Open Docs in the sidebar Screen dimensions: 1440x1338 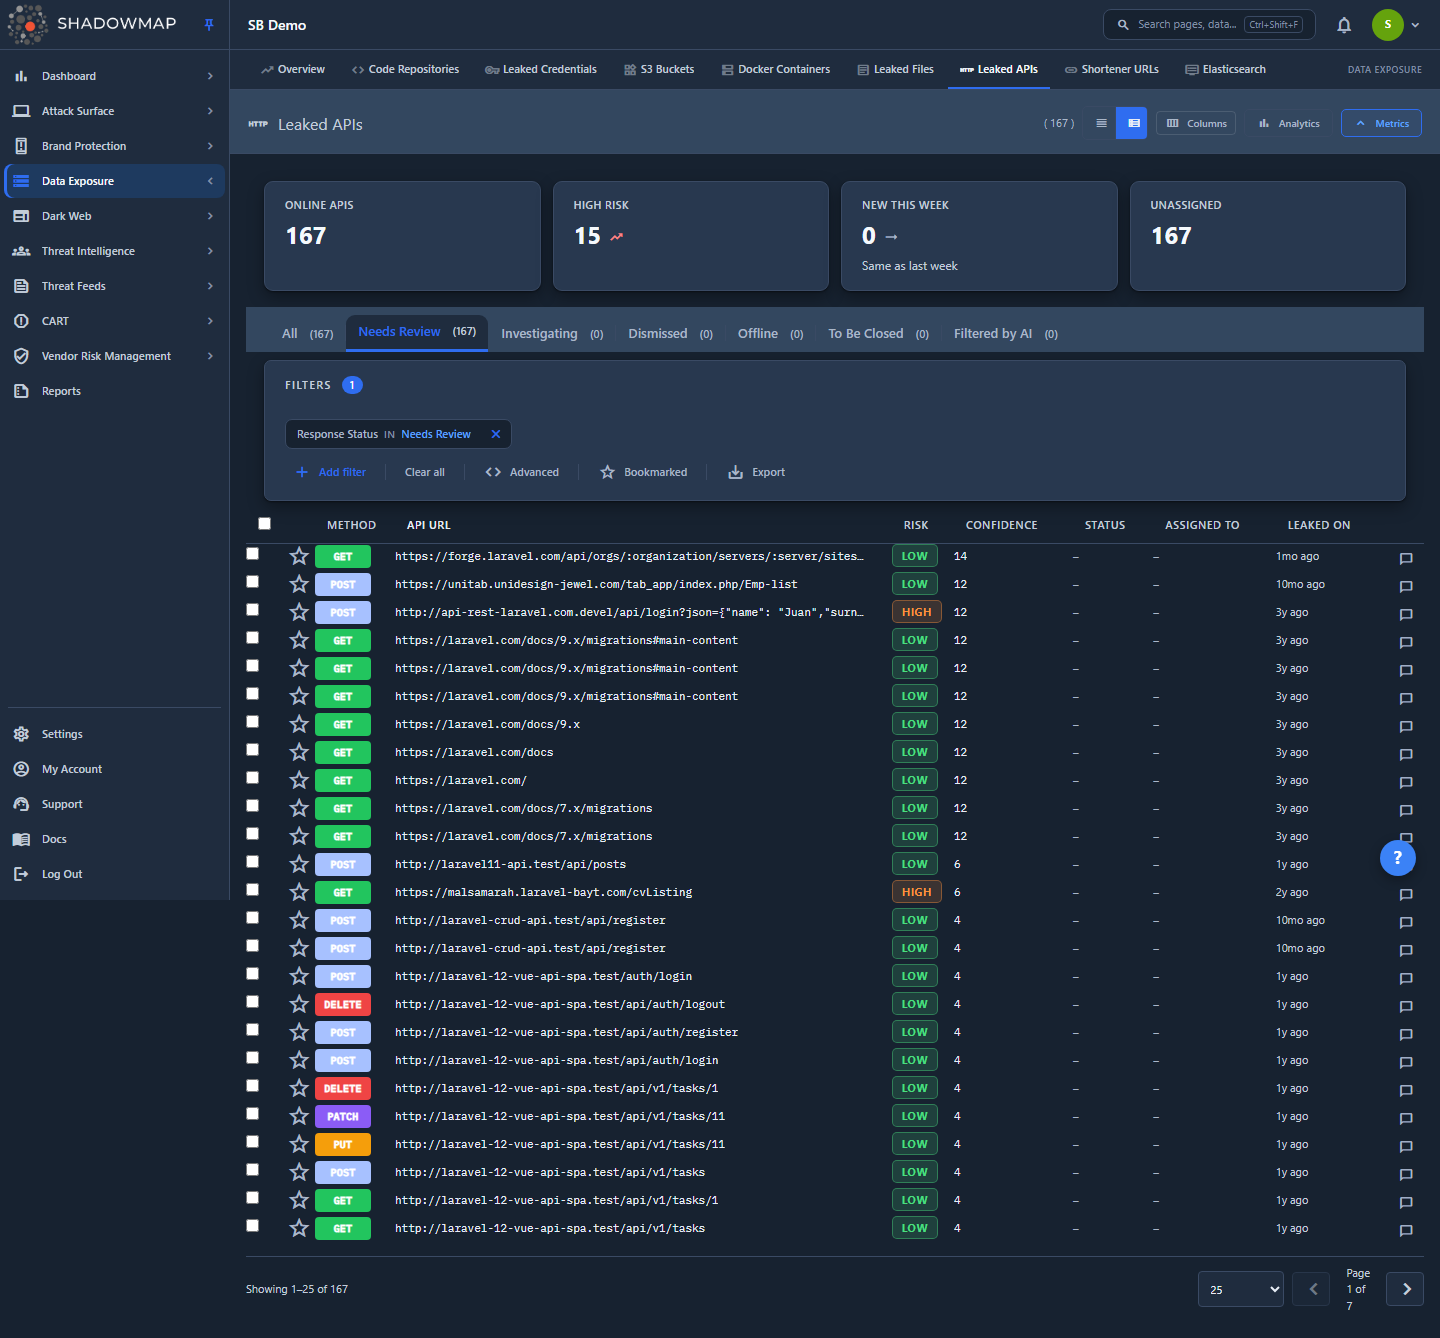[x=114, y=839]
